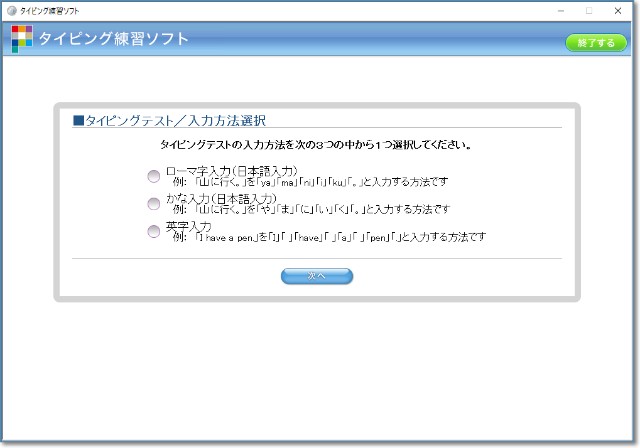The image size is (640, 448).
Task: Click the ローマ字入力(日本語入力) label text
Action: 232,170
